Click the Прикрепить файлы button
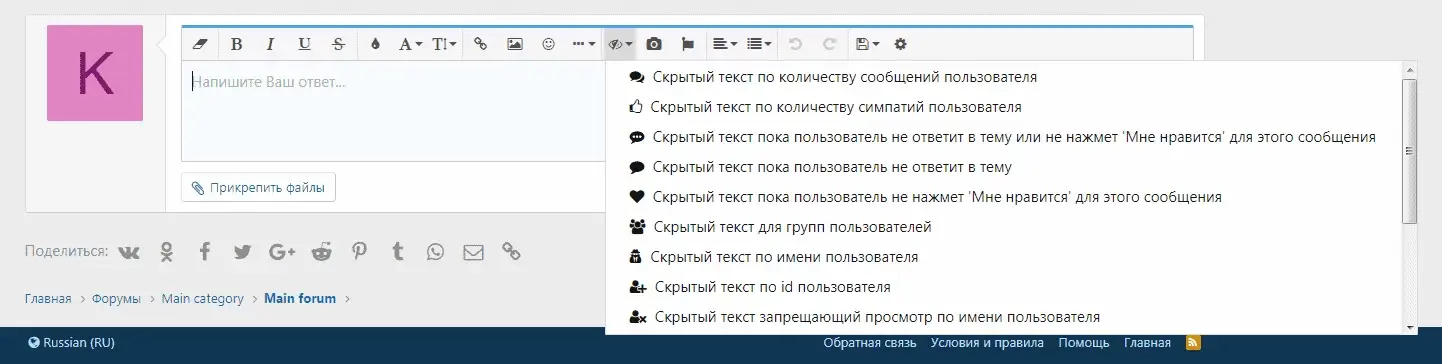The image size is (1442, 364). [258, 187]
